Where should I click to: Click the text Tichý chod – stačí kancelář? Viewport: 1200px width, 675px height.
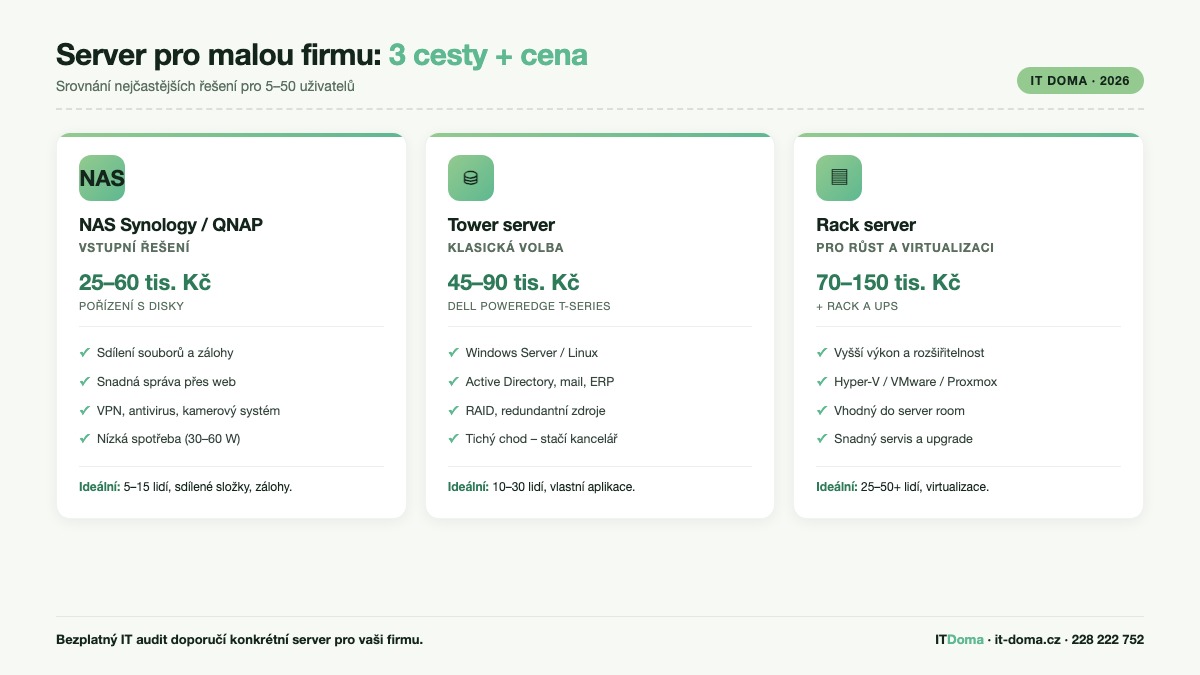[x=542, y=439]
